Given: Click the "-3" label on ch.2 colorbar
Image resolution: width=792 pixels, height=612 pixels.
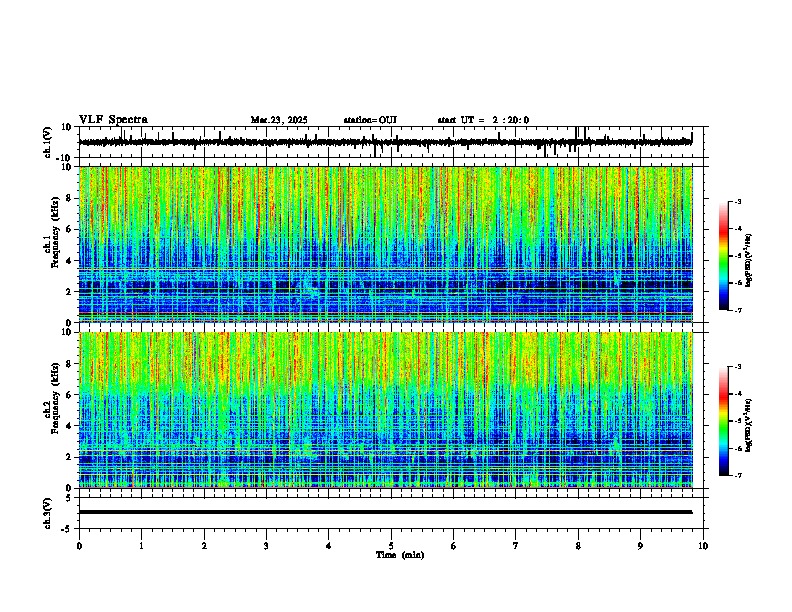Looking at the screenshot, I should (x=737, y=367).
